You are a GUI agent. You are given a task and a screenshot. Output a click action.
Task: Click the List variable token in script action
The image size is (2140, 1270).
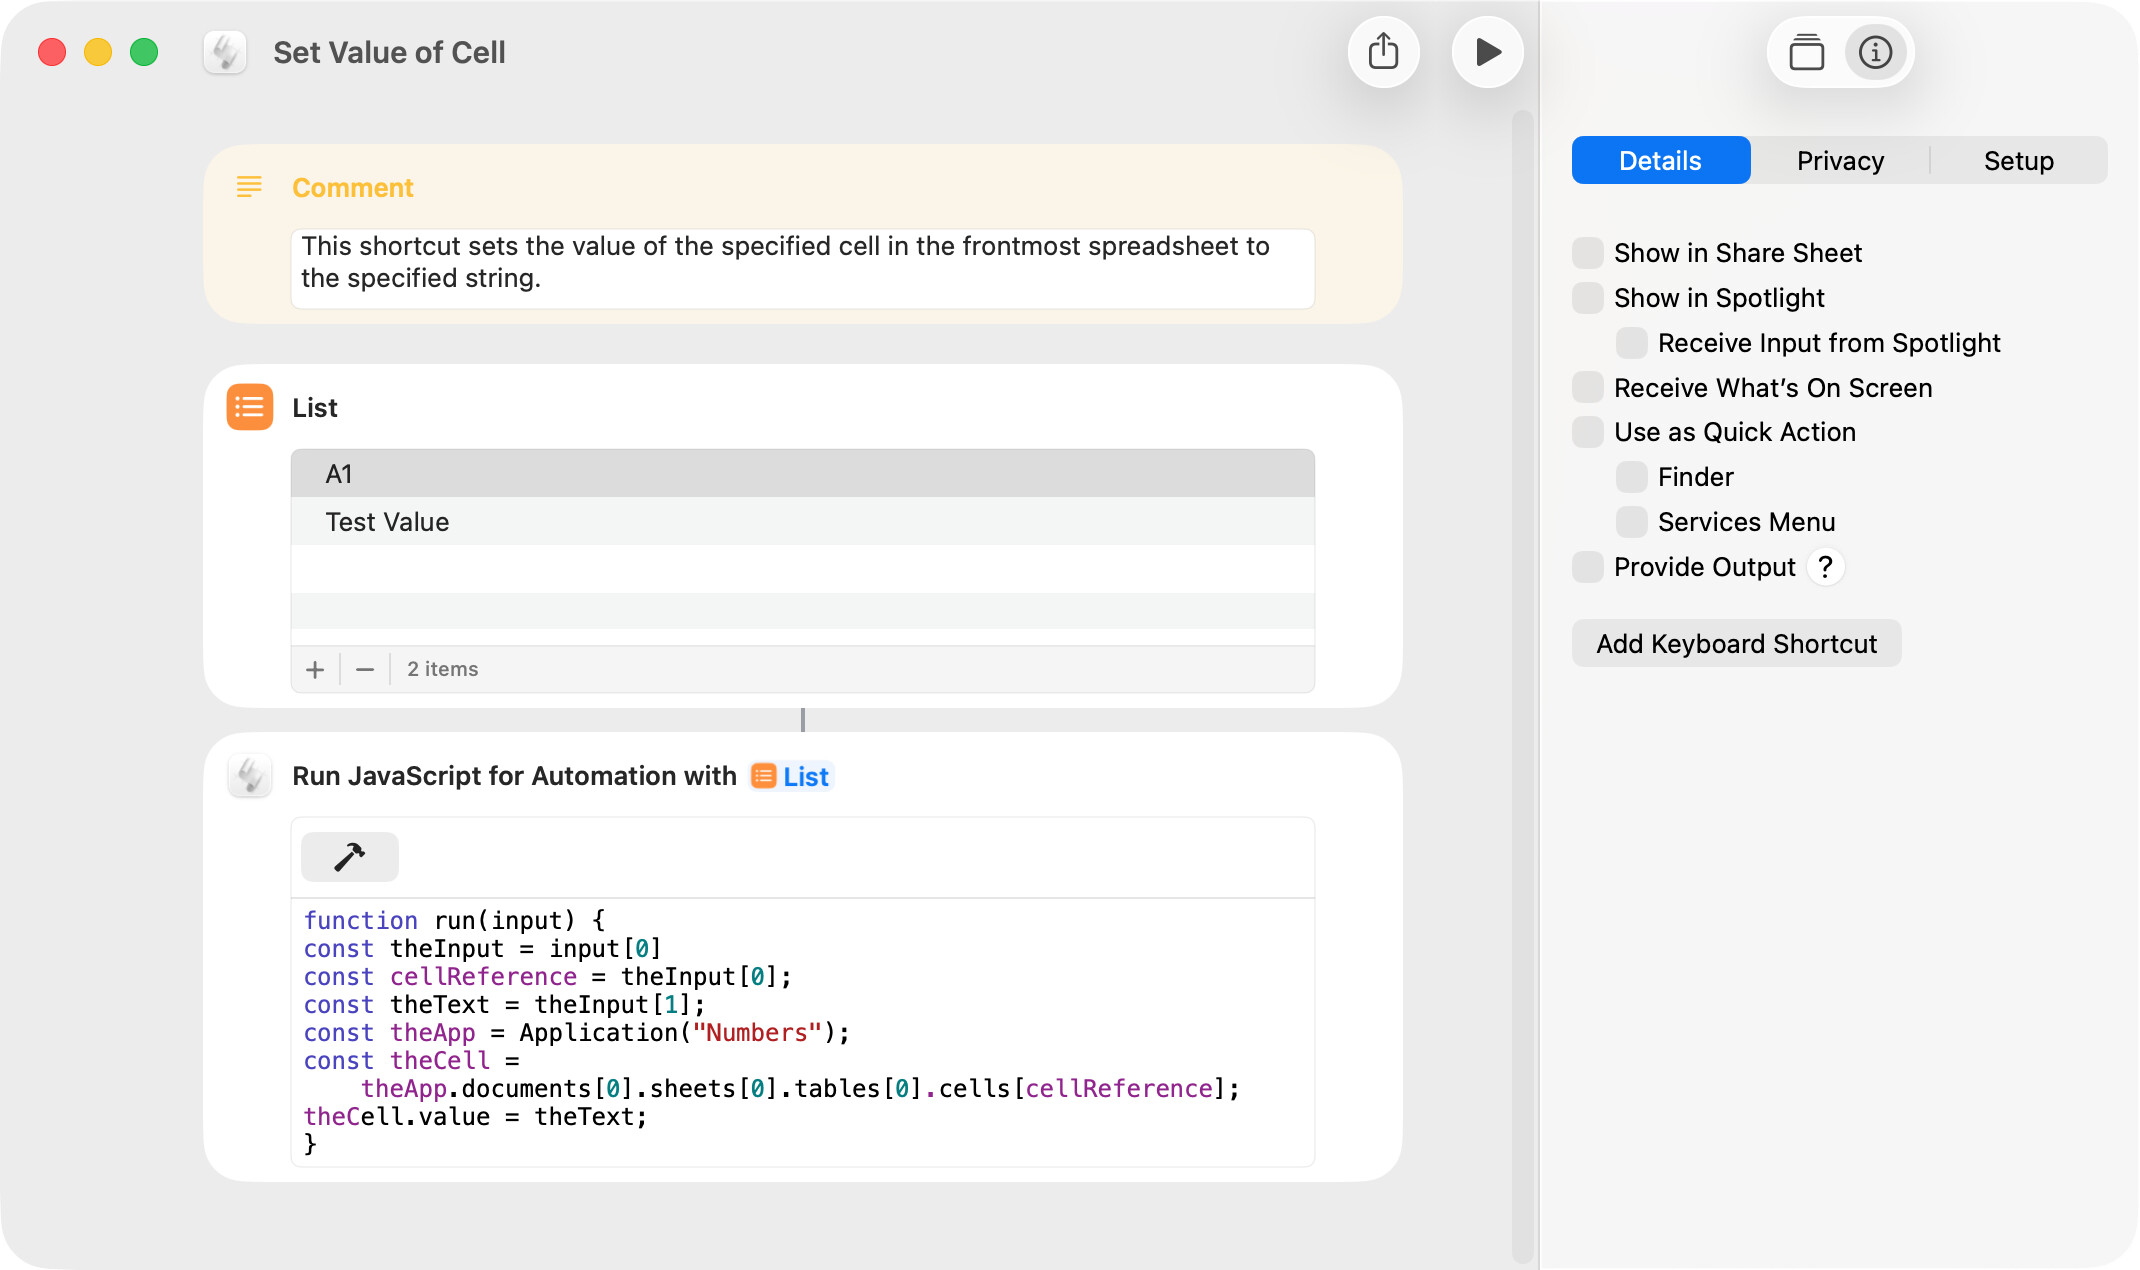pos(791,777)
